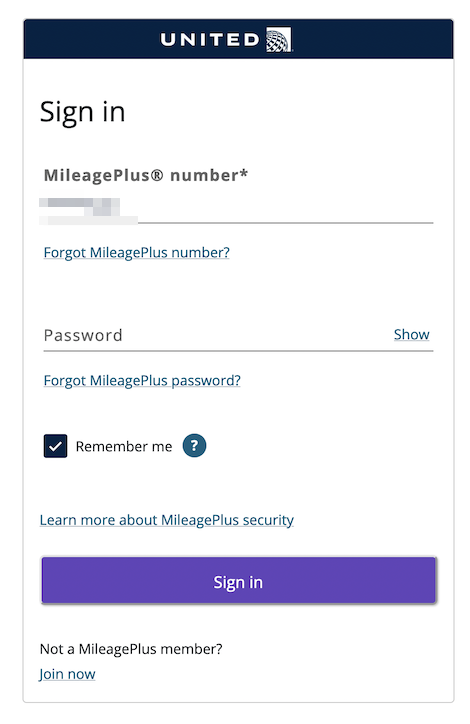Click the Remember me label text
The width and height of the screenshot is (470, 724).
point(124,446)
